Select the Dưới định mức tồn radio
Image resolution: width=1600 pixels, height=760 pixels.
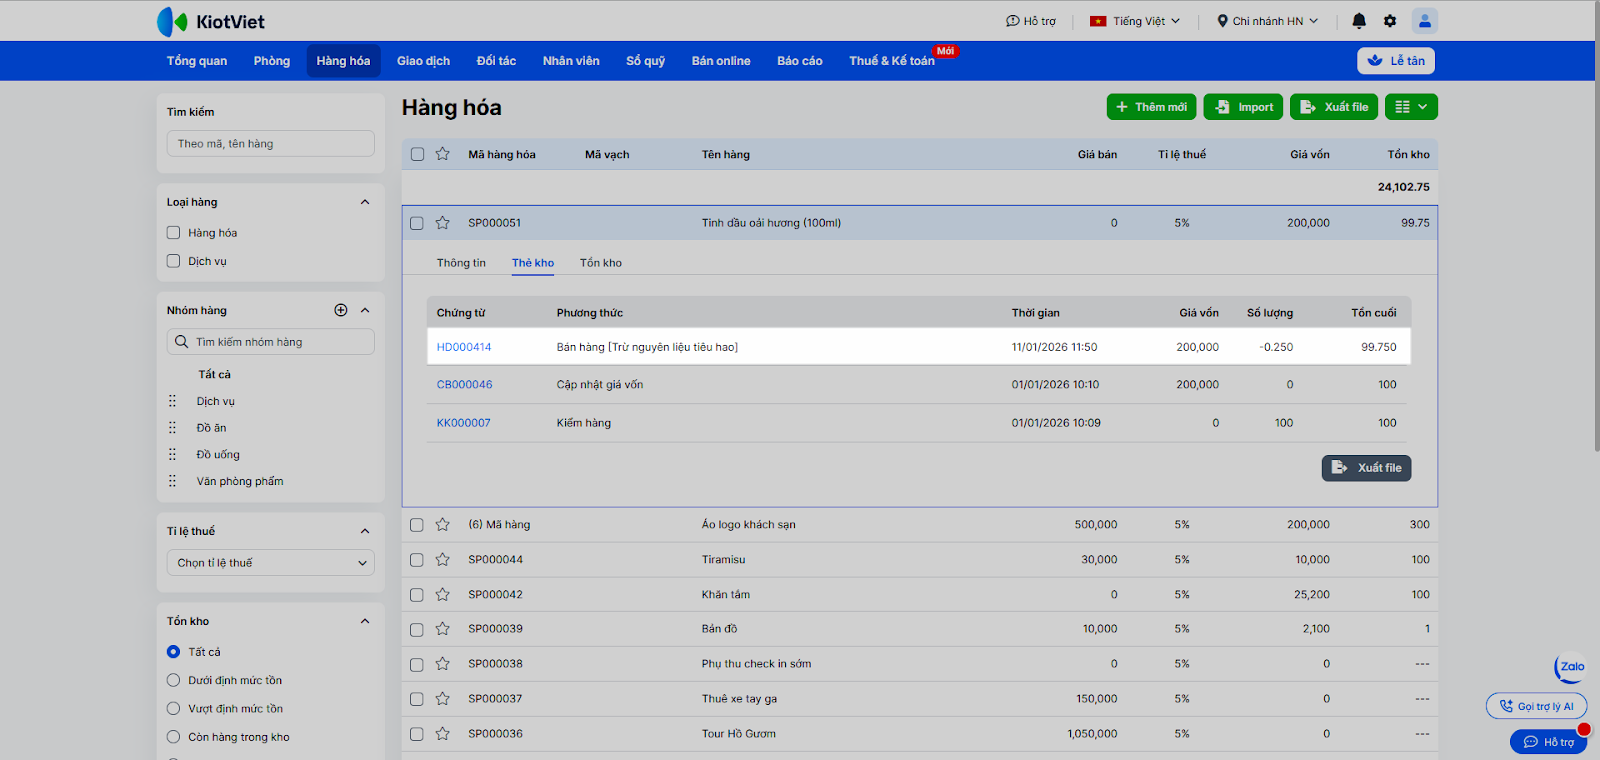tap(174, 680)
